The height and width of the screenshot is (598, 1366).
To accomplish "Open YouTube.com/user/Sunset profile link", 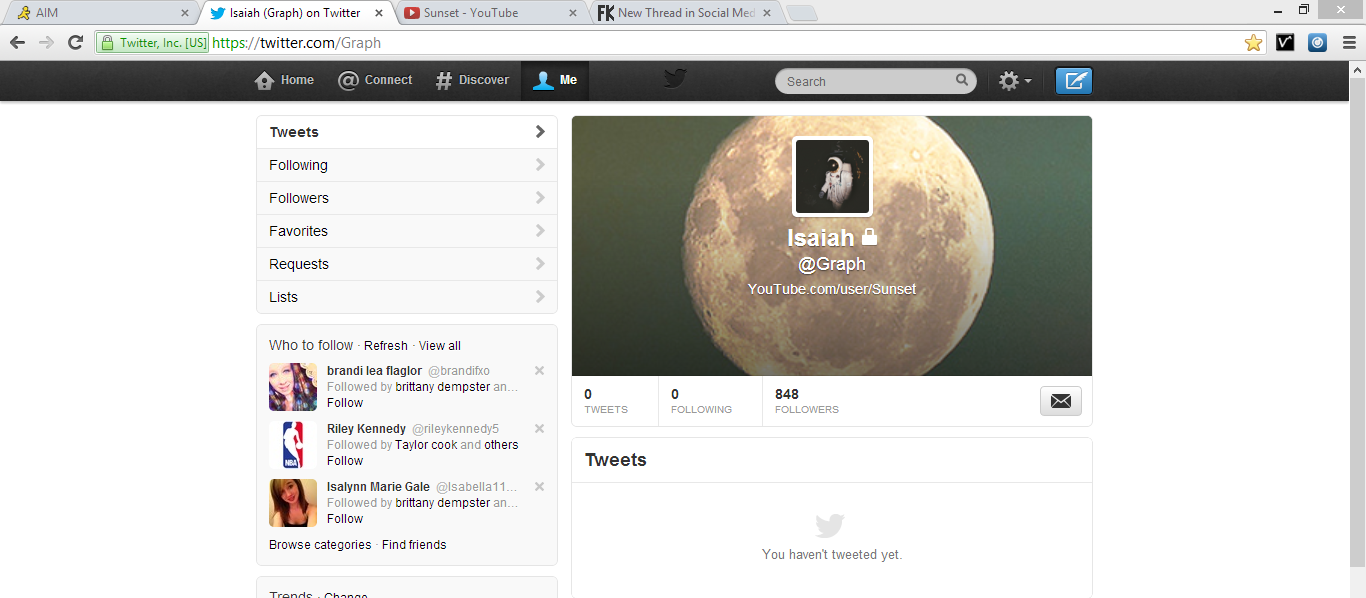I will [832, 289].
